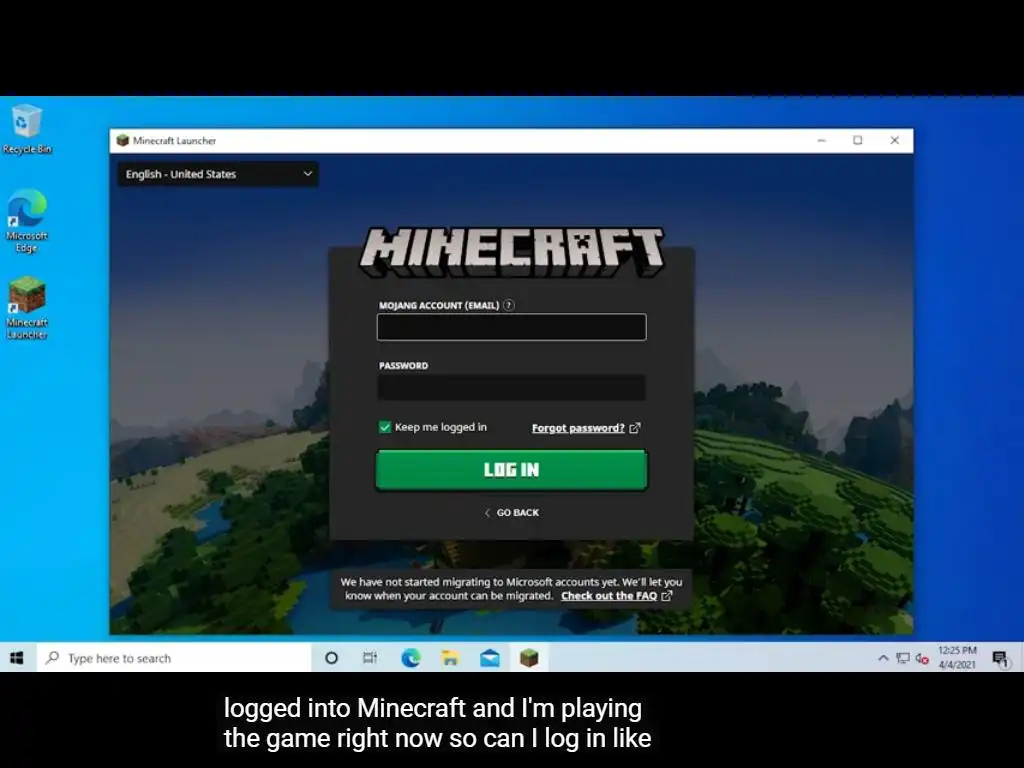Focus the Password input field

[x=511, y=387]
